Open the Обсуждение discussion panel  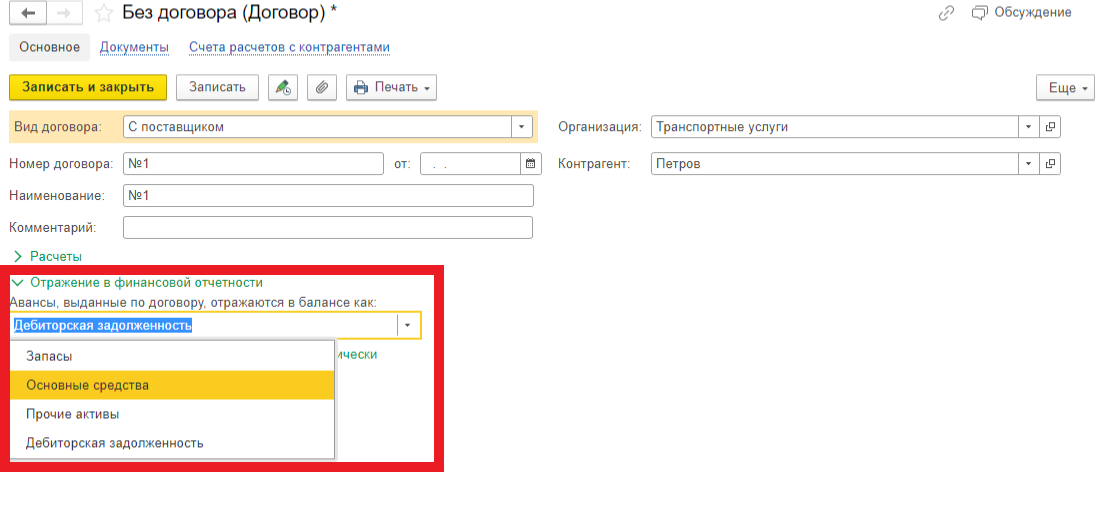click(1021, 13)
